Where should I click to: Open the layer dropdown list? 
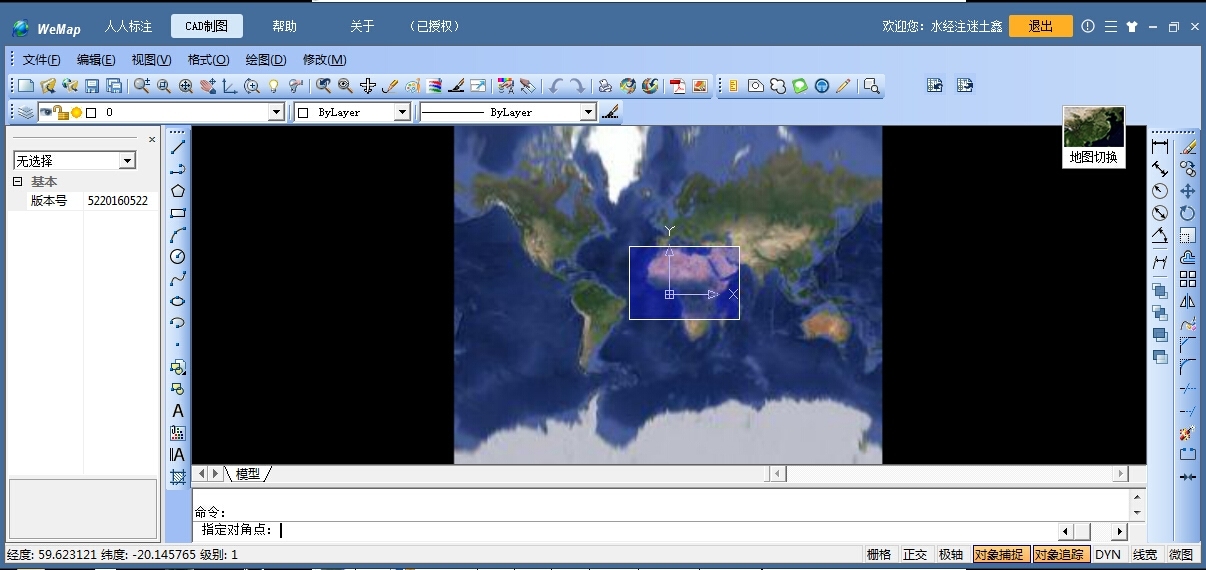tap(277, 113)
